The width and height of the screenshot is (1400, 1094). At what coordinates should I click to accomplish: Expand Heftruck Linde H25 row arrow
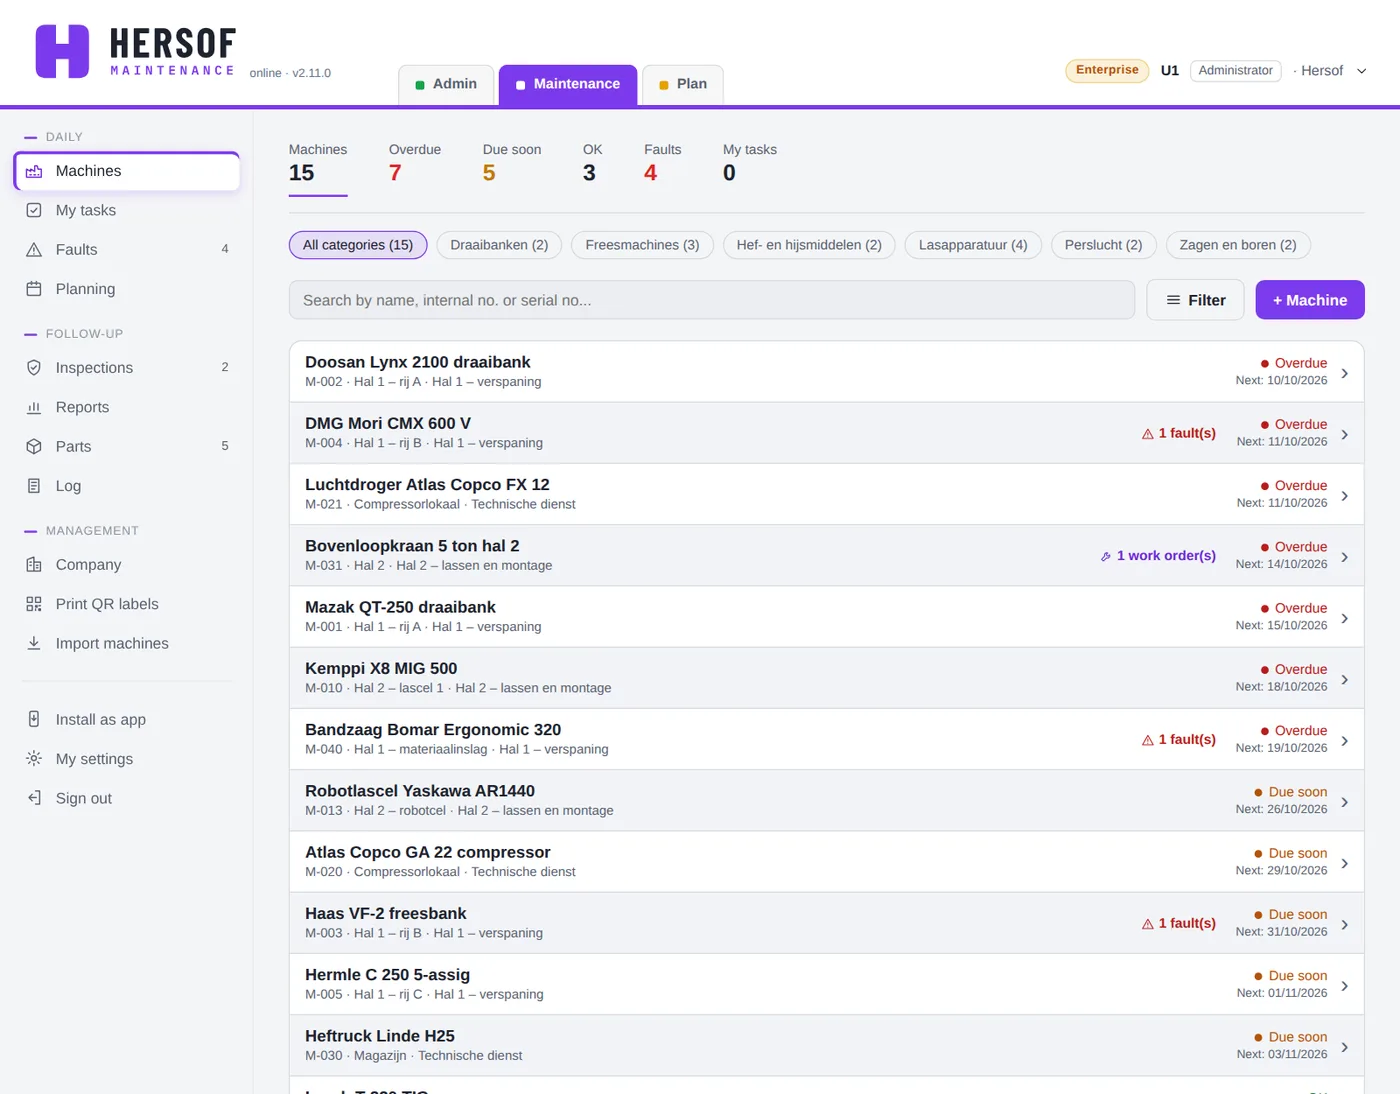[1345, 1047]
